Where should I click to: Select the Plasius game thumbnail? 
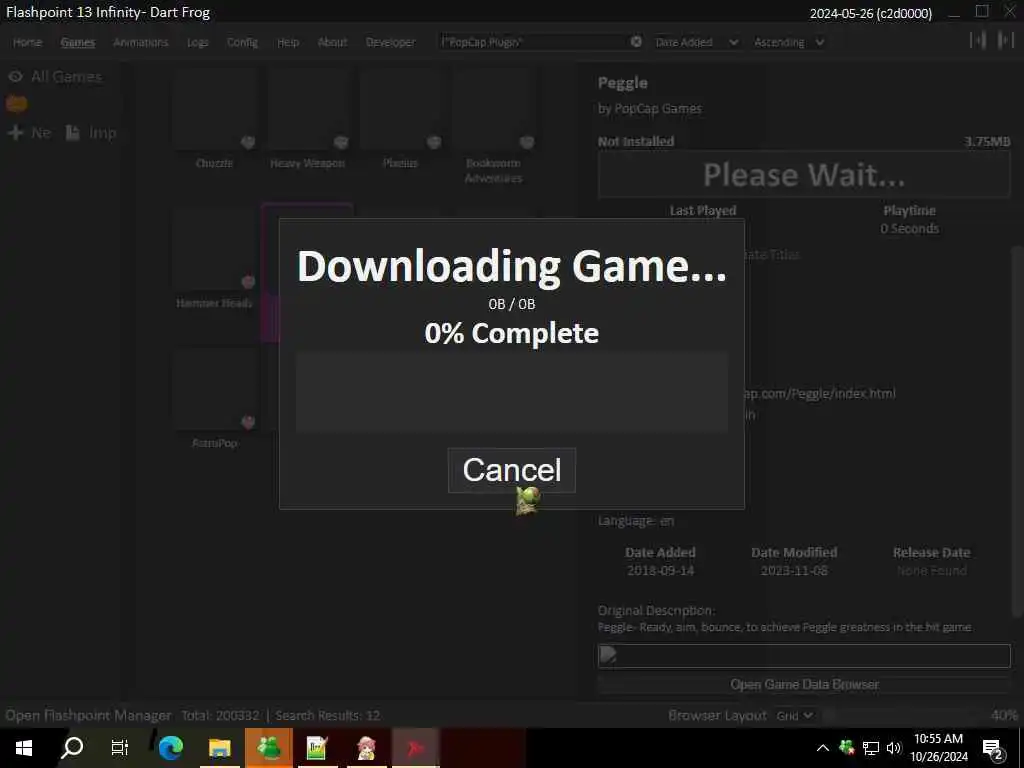[x=400, y=108]
